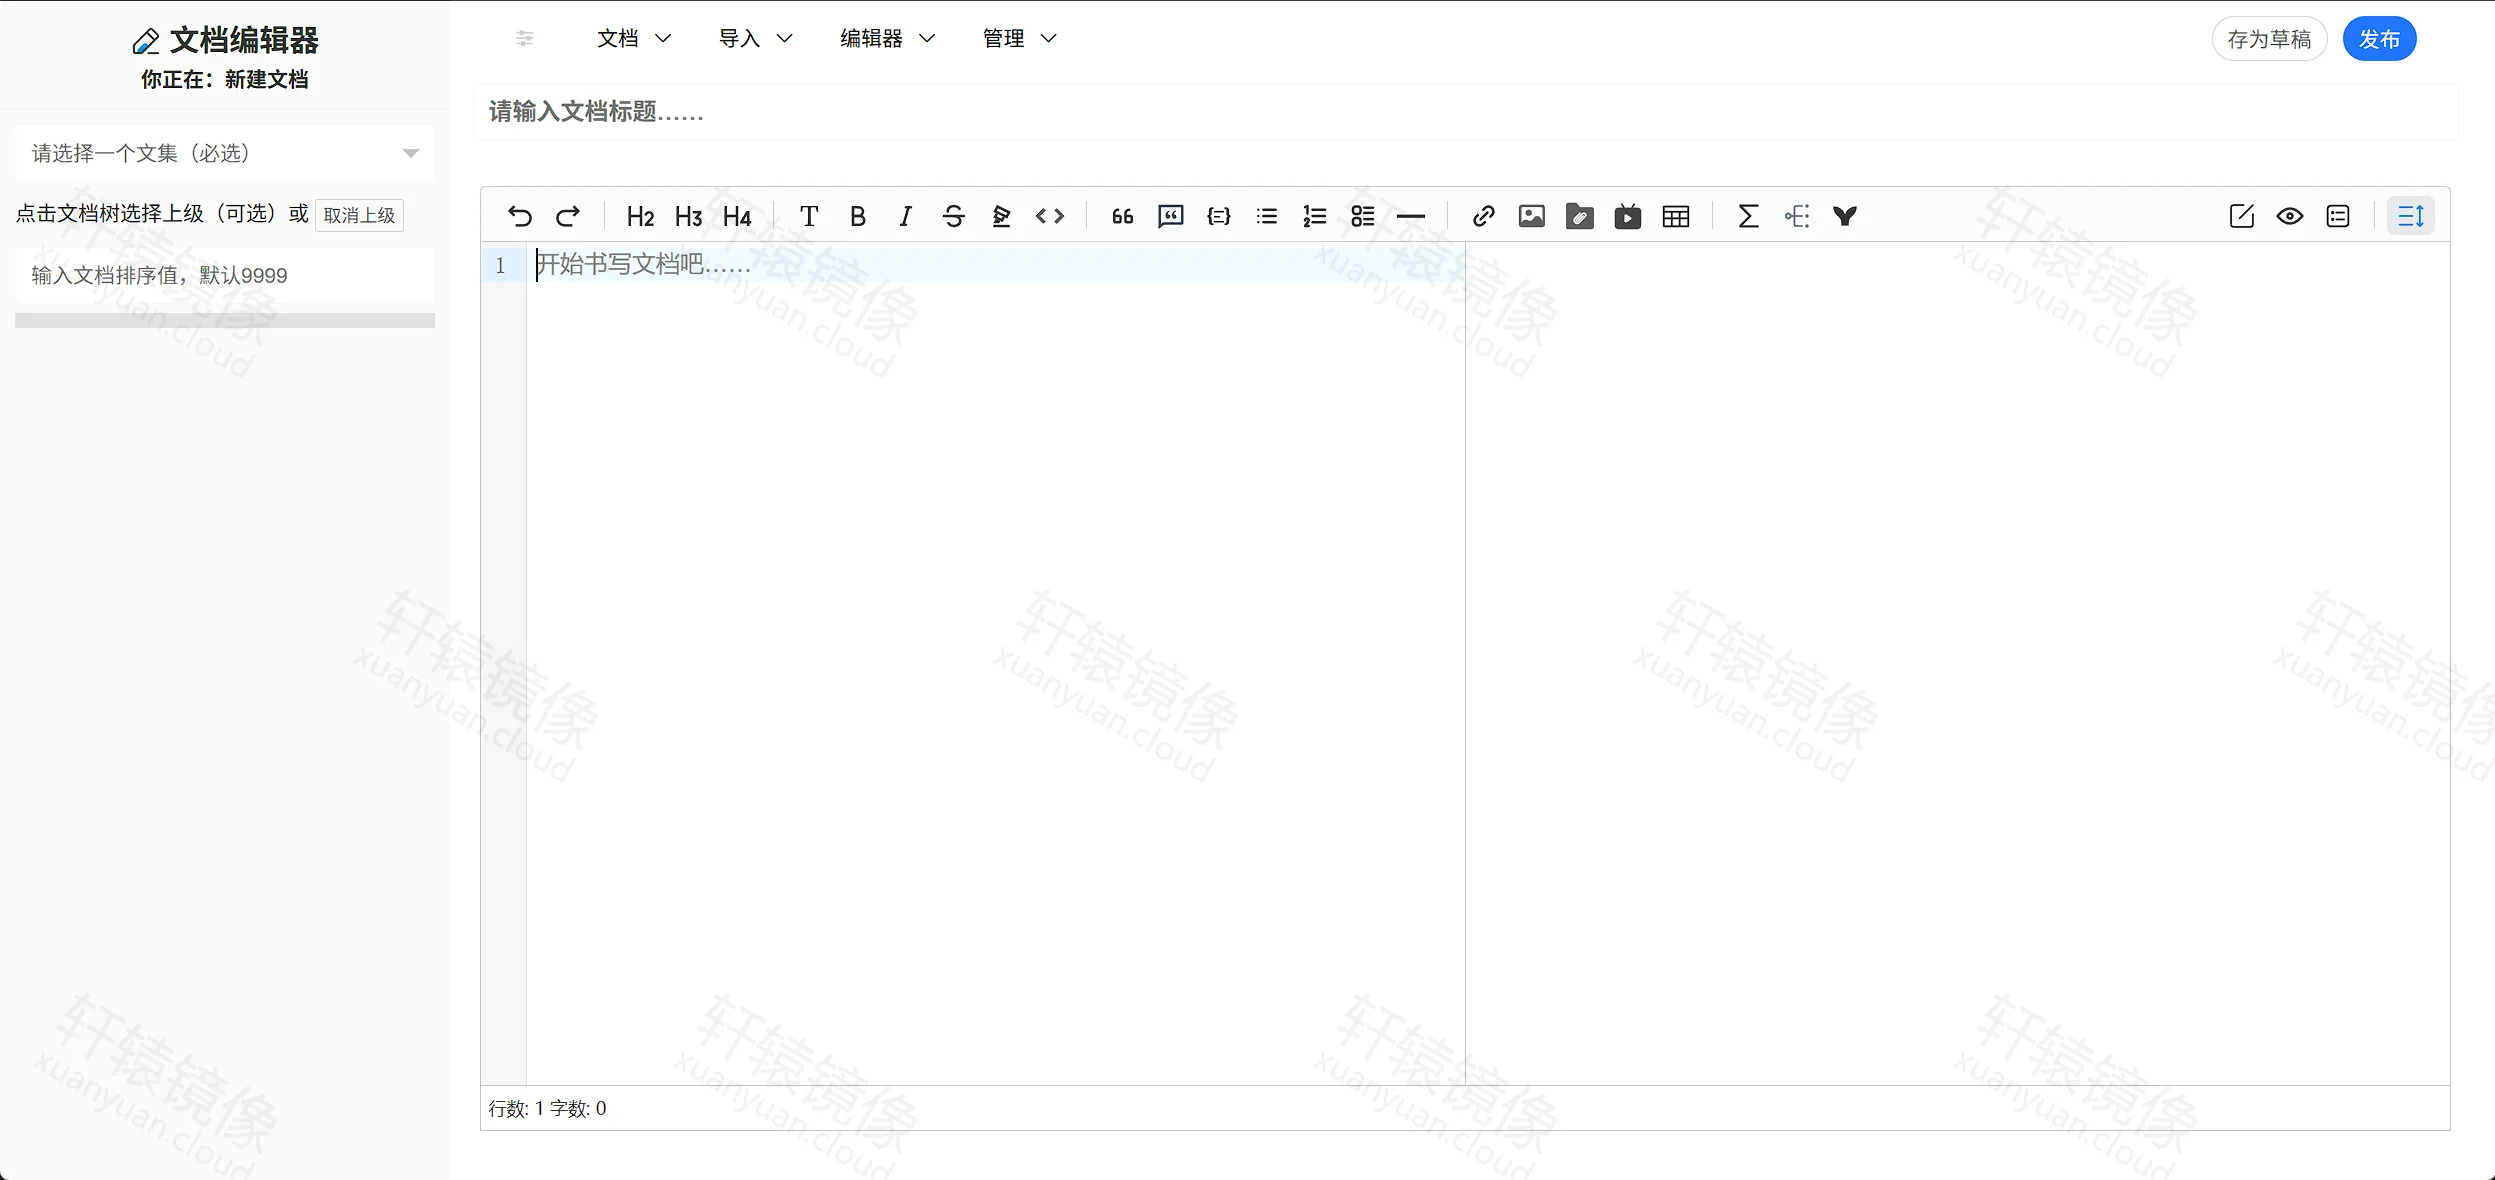Expand the 请选择一个文集 dropdown

click(x=225, y=153)
